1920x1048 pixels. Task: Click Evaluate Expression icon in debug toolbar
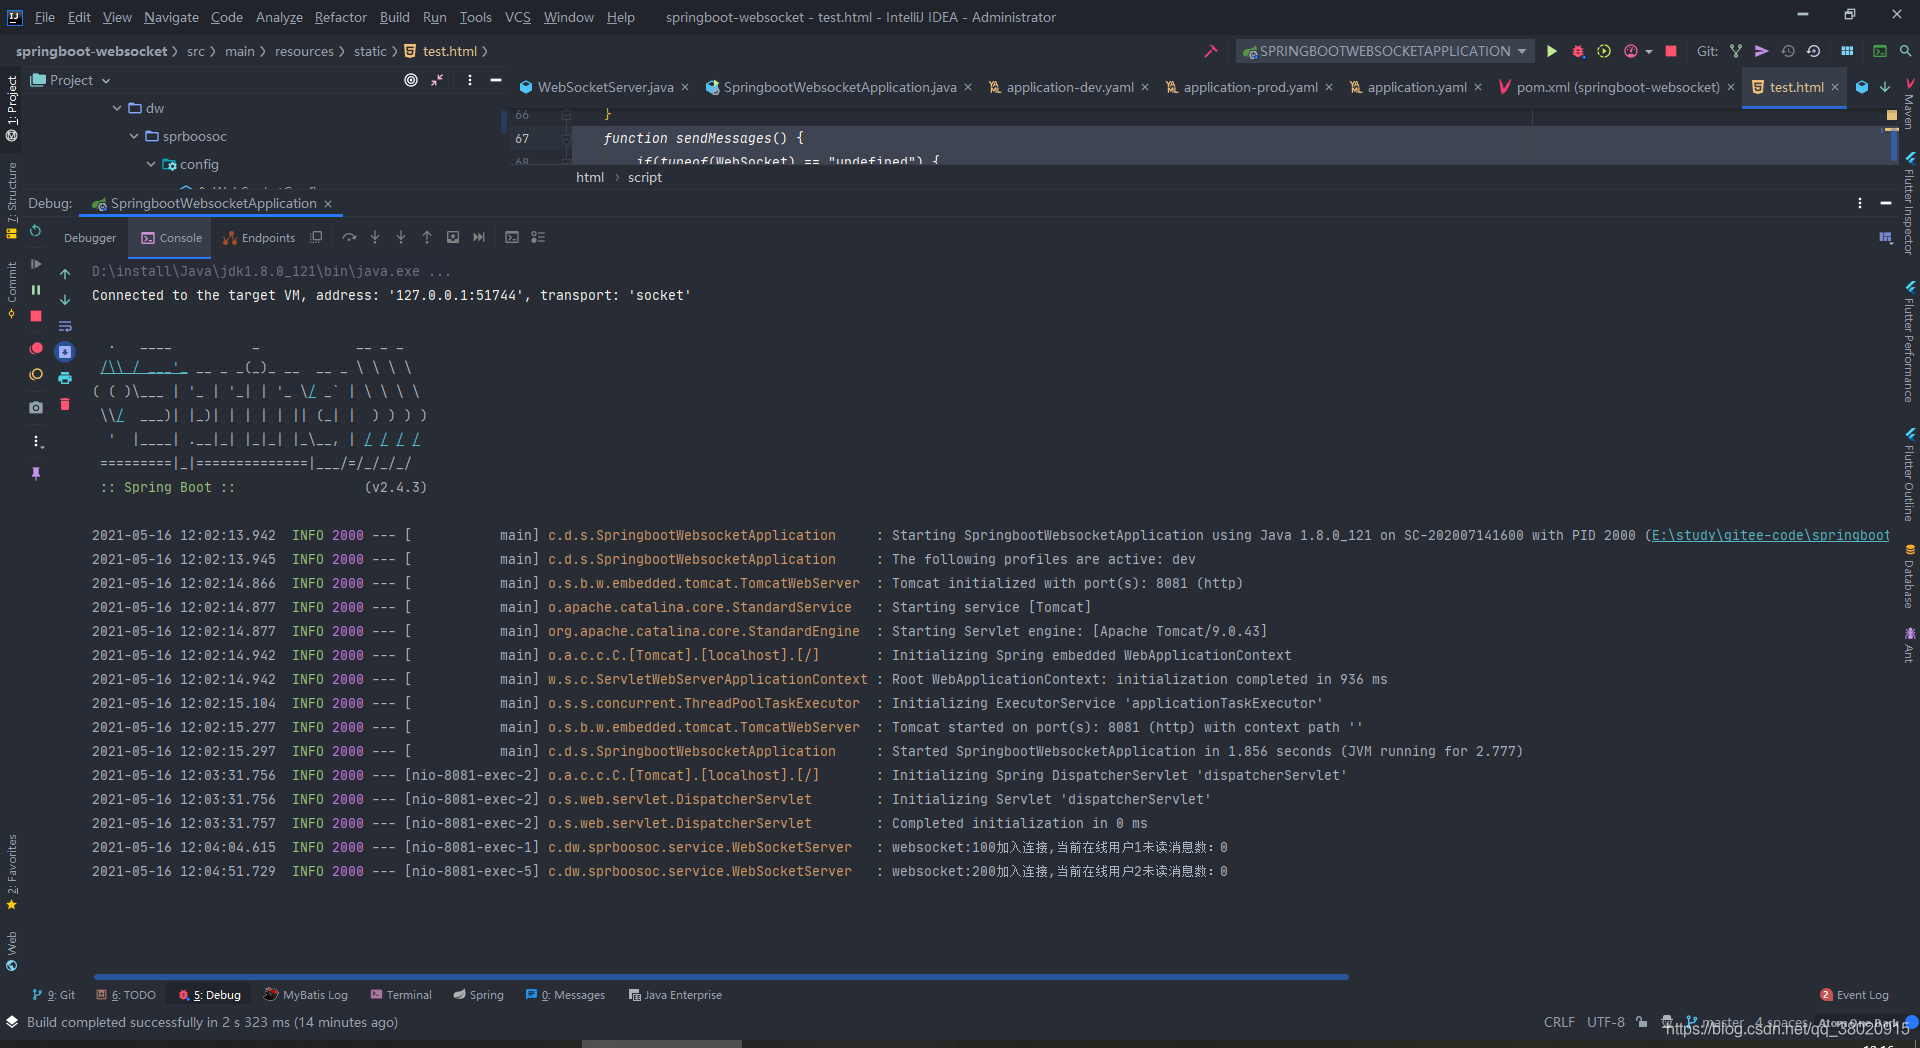tap(512, 237)
